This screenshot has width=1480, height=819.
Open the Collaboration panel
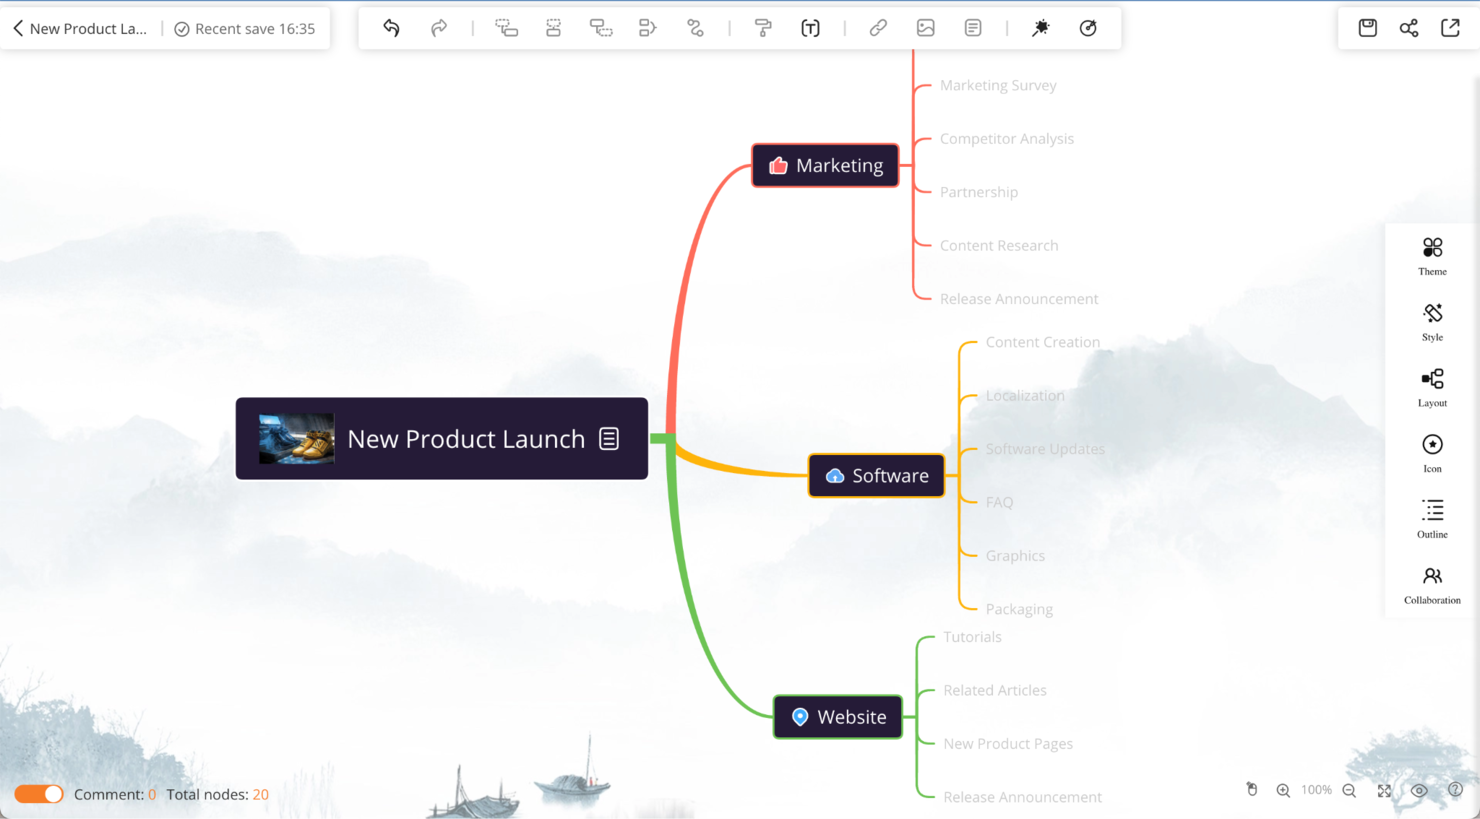pos(1432,585)
